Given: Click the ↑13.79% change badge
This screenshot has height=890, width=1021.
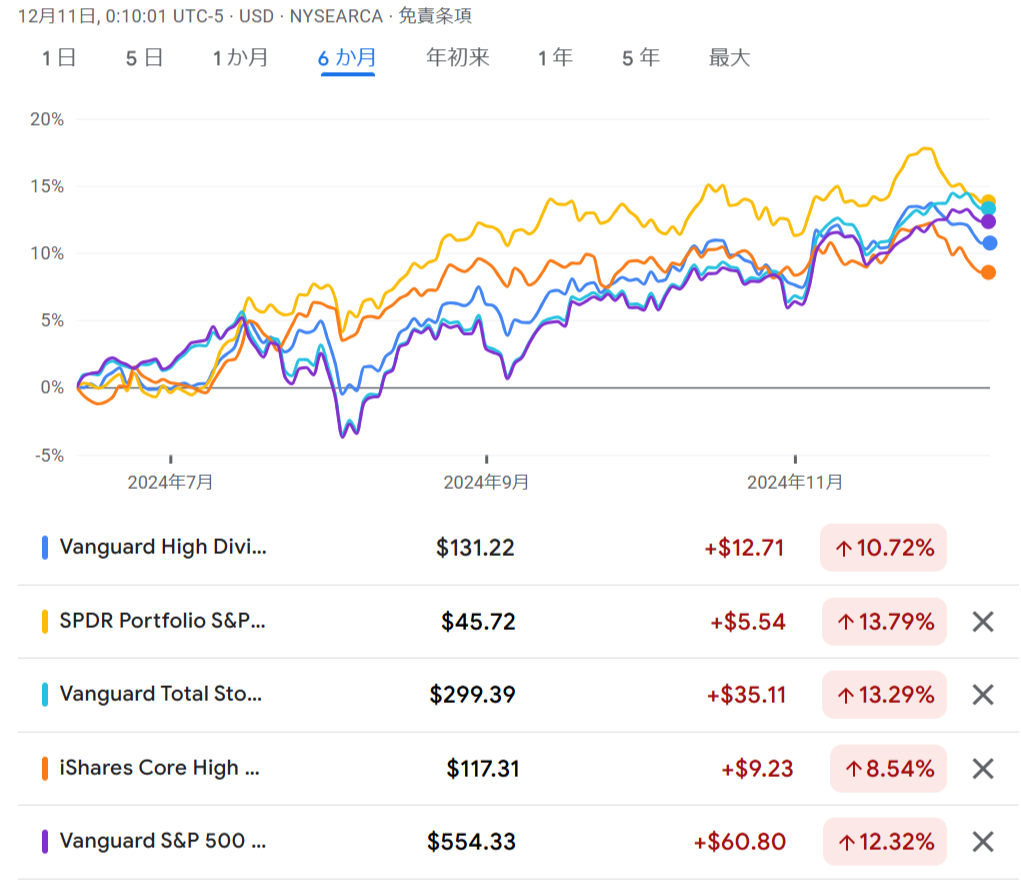Looking at the screenshot, I should click(884, 622).
